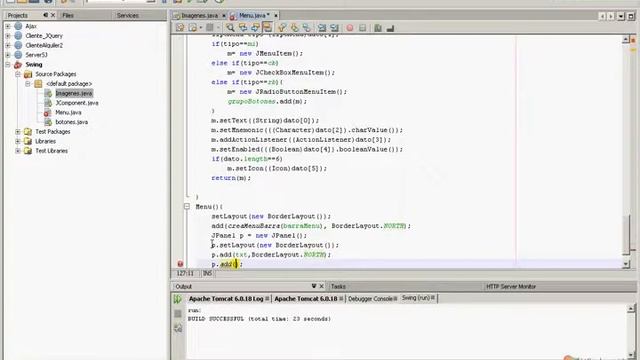Click the Comment lines icon
Screen dimensions: 640x360
coord(378,28)
